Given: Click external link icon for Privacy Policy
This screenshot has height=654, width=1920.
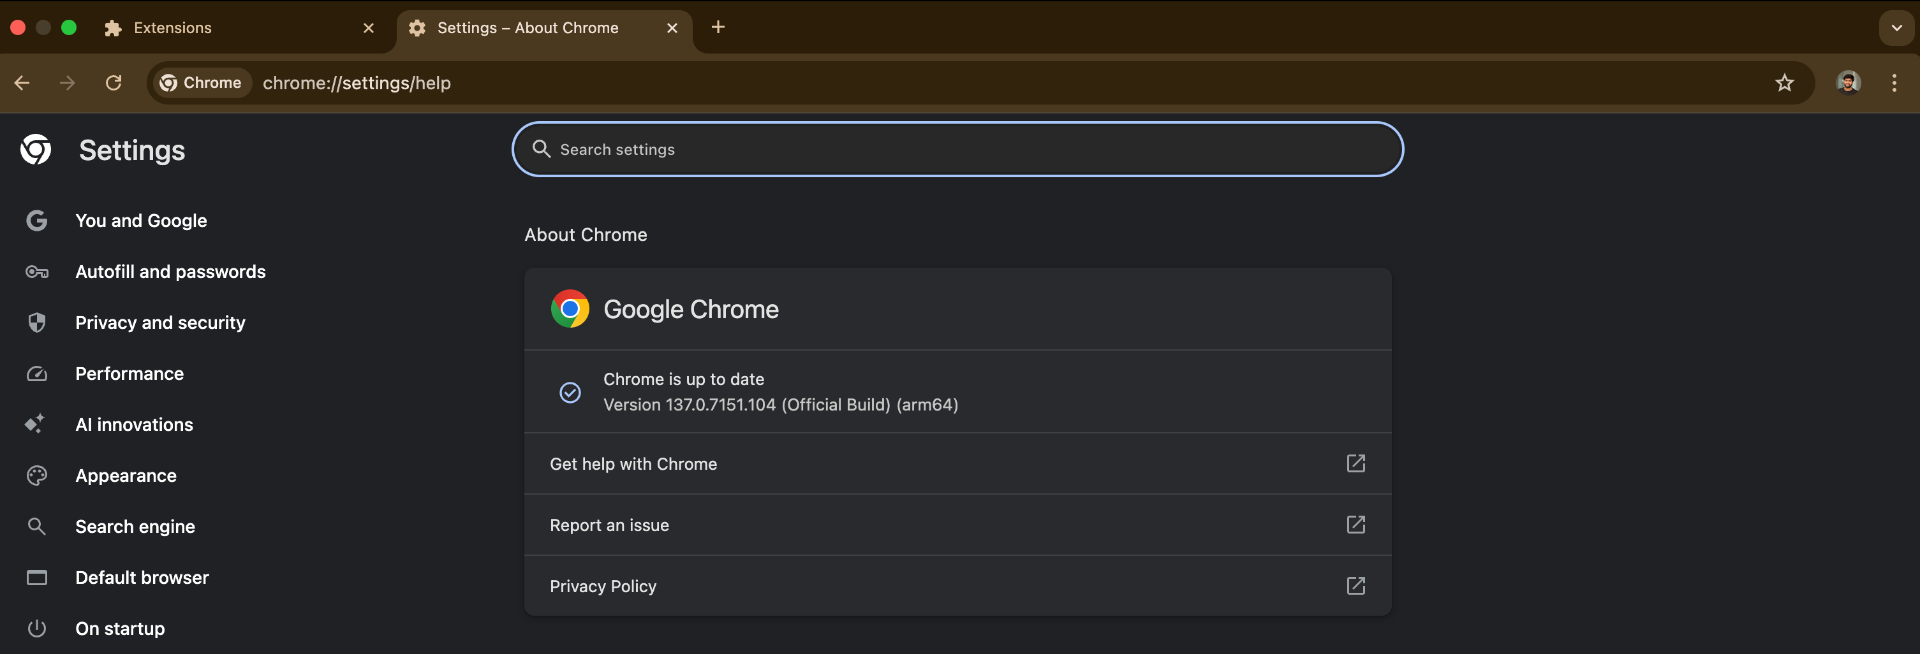Looking at the screenshot, I should (1356, 585).
